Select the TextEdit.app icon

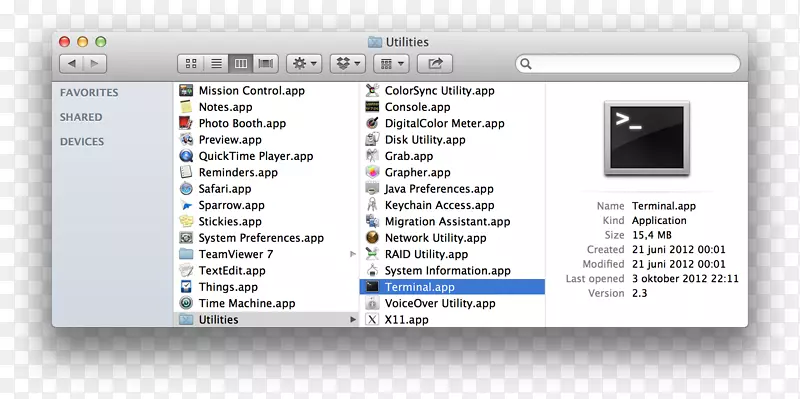click(x=186, y=270)
